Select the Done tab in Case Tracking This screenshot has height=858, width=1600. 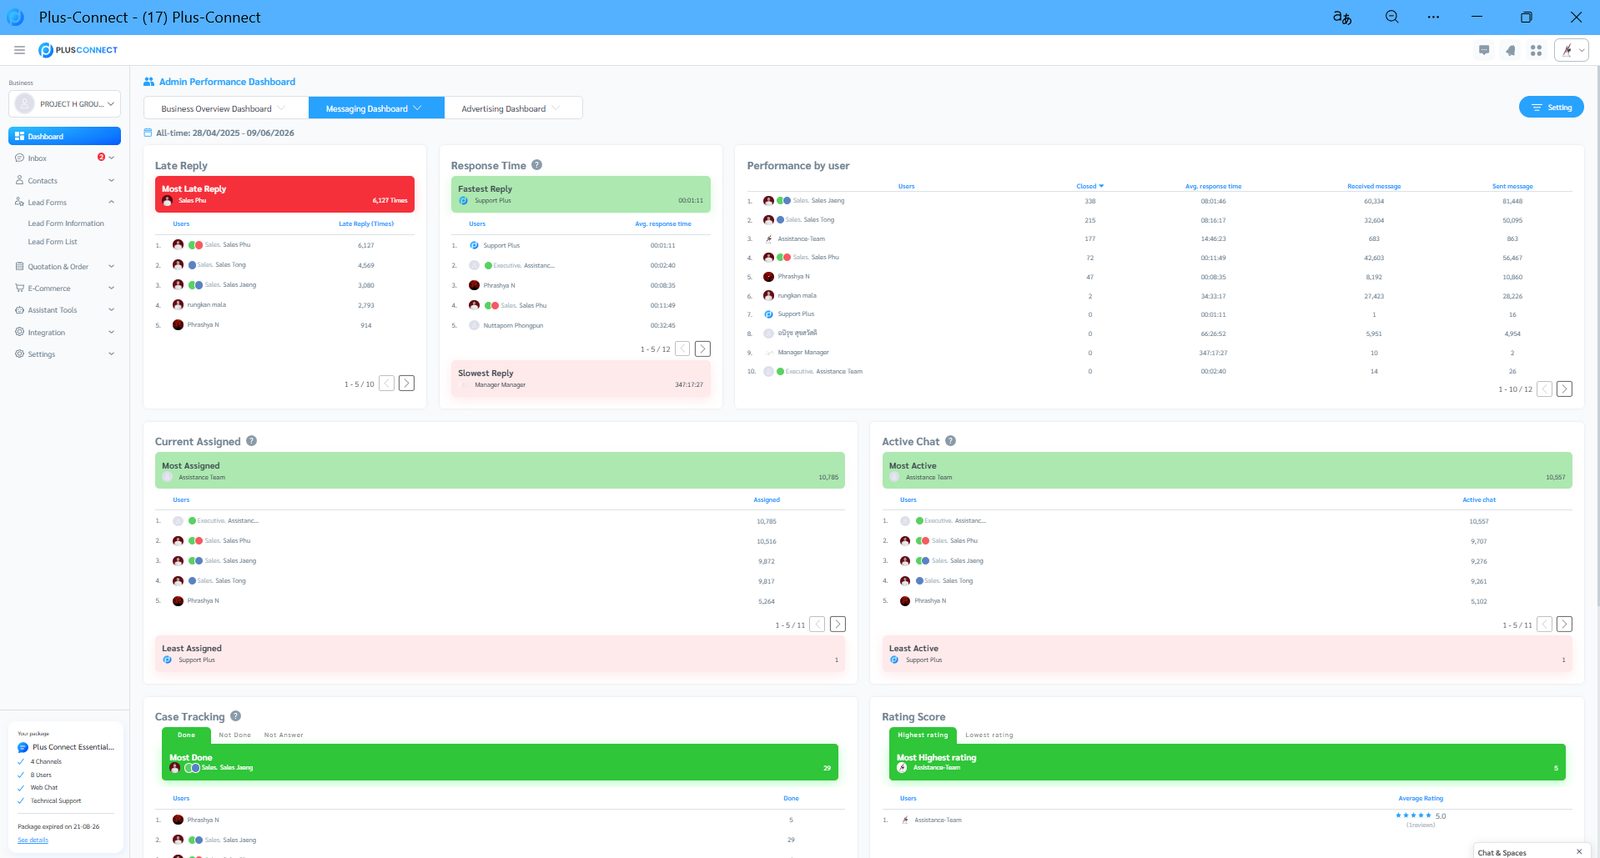[187, 735]
